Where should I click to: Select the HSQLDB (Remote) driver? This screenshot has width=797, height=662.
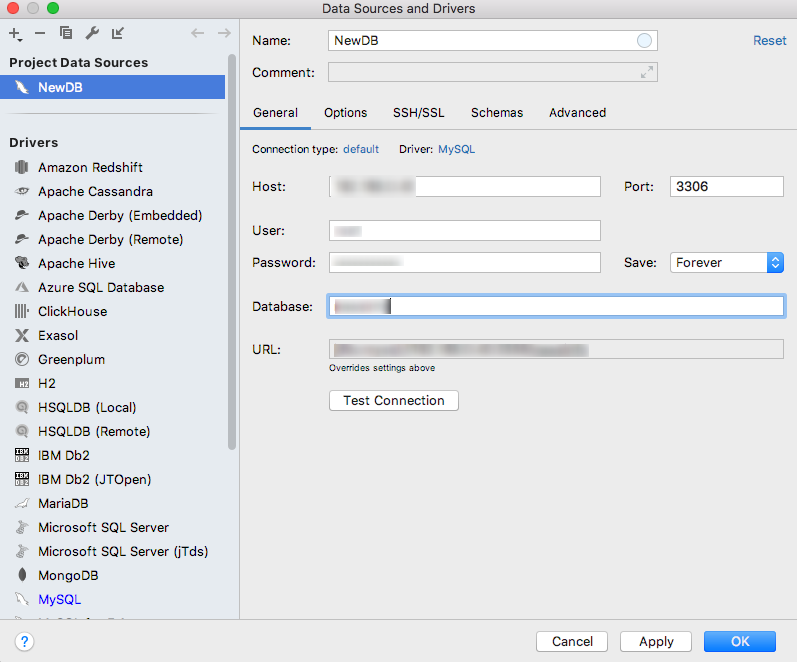(112, 431)
